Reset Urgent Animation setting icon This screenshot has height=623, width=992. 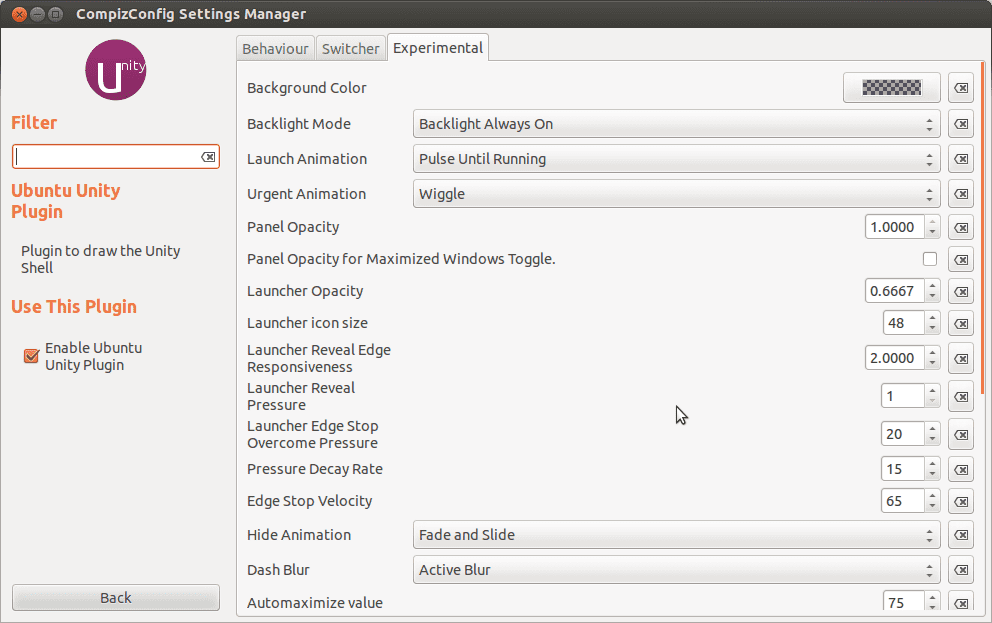point(960,194)
